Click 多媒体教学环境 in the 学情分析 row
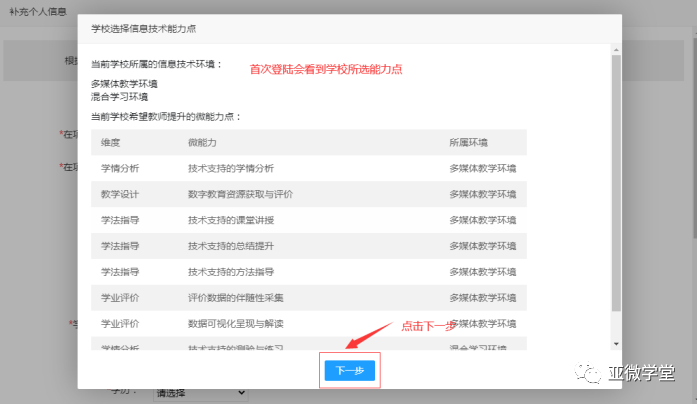 click(483, 168)
